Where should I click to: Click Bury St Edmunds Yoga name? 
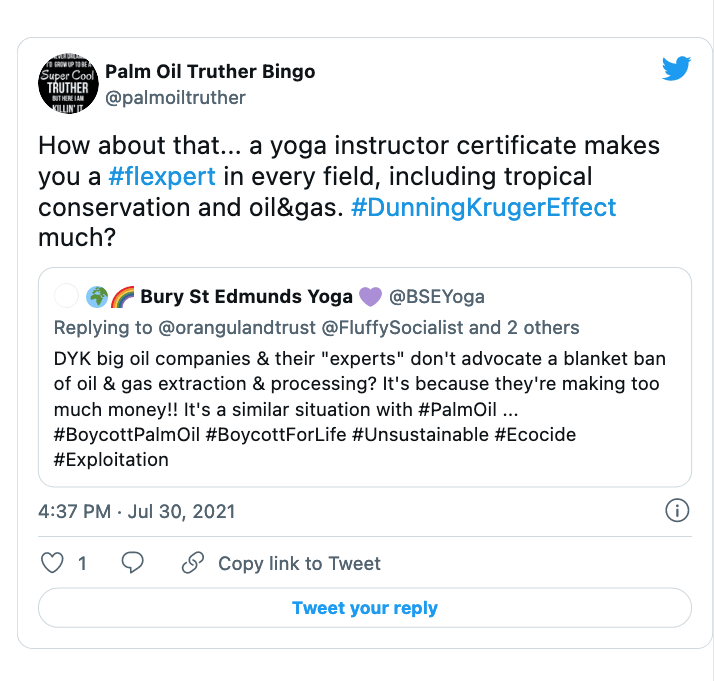(246, 296)
